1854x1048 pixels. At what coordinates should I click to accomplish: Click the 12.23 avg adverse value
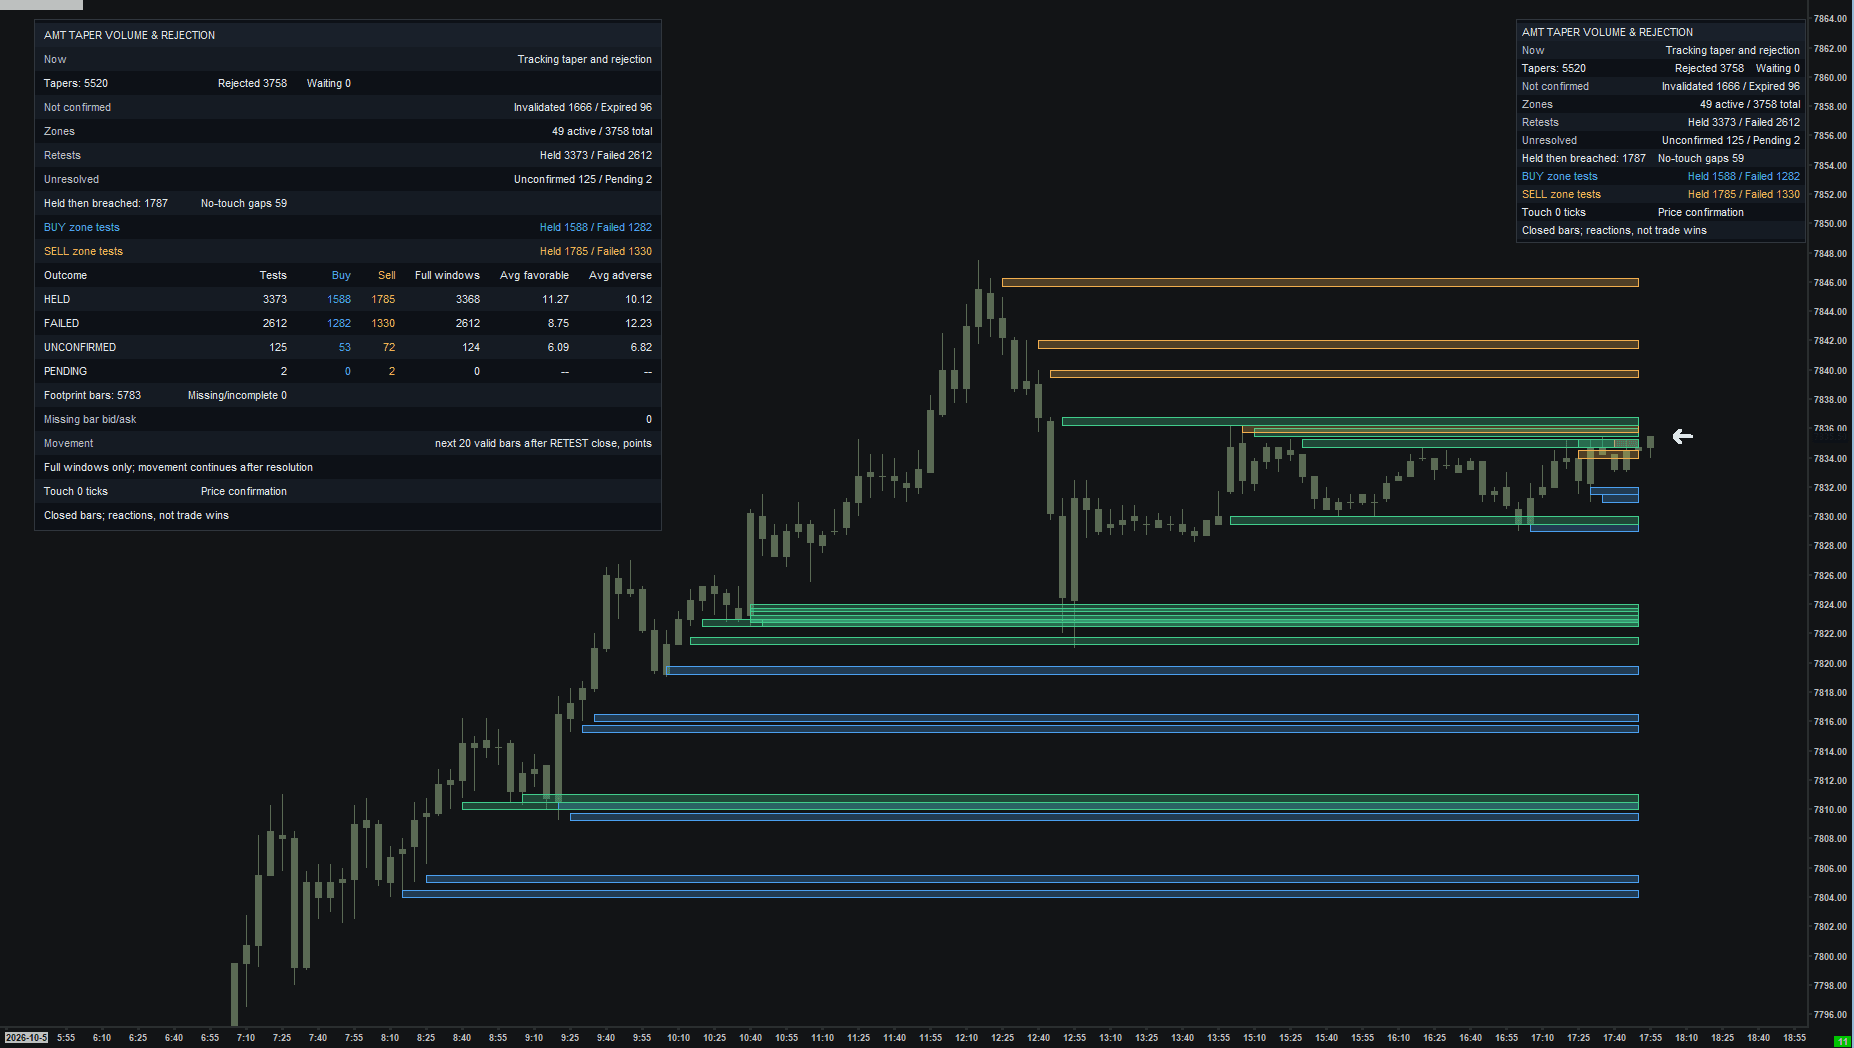point(638,323)
